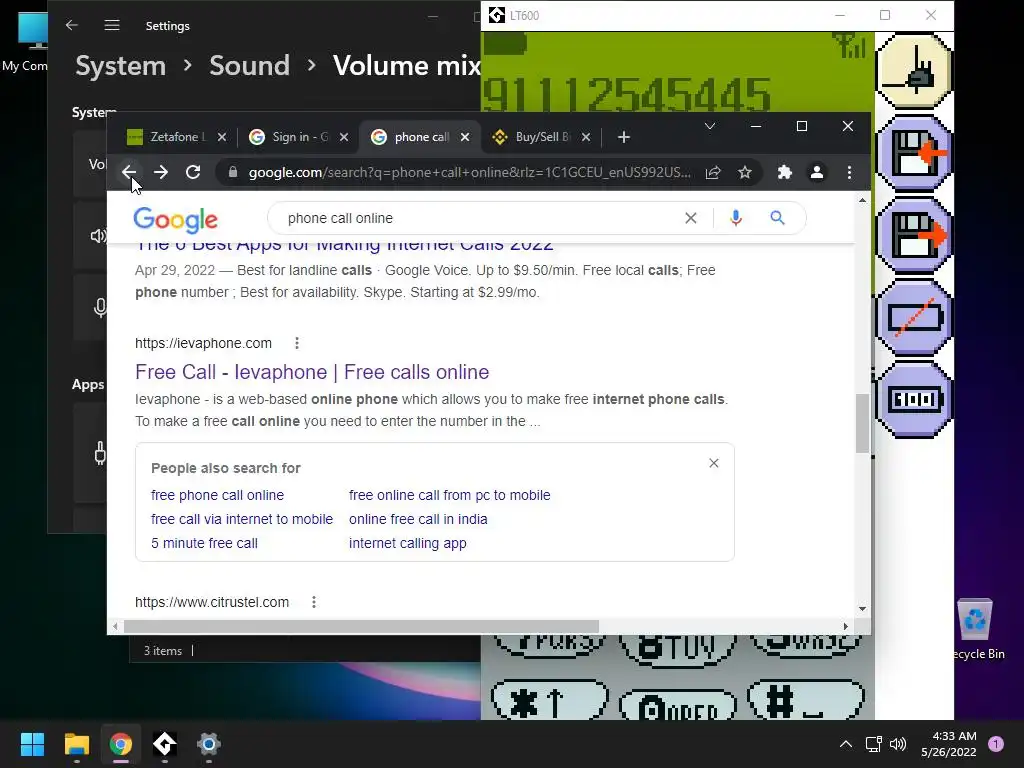The height and width of the screenshot is (768, 1024).
Task: Click Sound breadcrumb in Settings
Action: [x=249, y=66]
